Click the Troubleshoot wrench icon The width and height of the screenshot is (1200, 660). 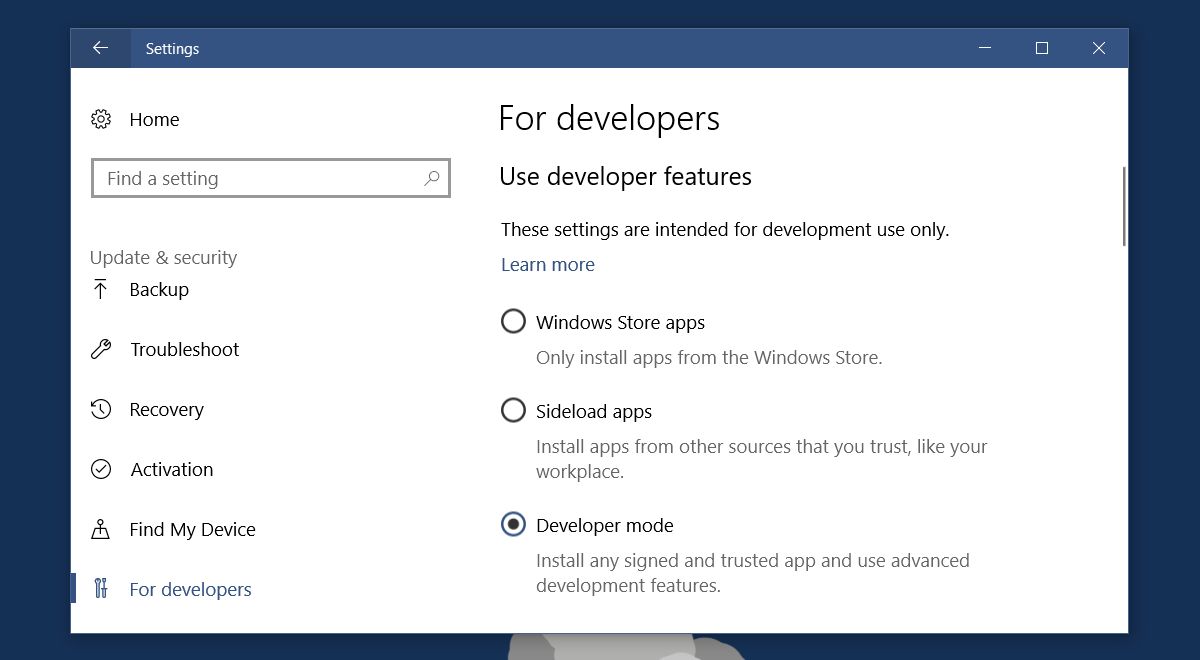click(101, 350)
